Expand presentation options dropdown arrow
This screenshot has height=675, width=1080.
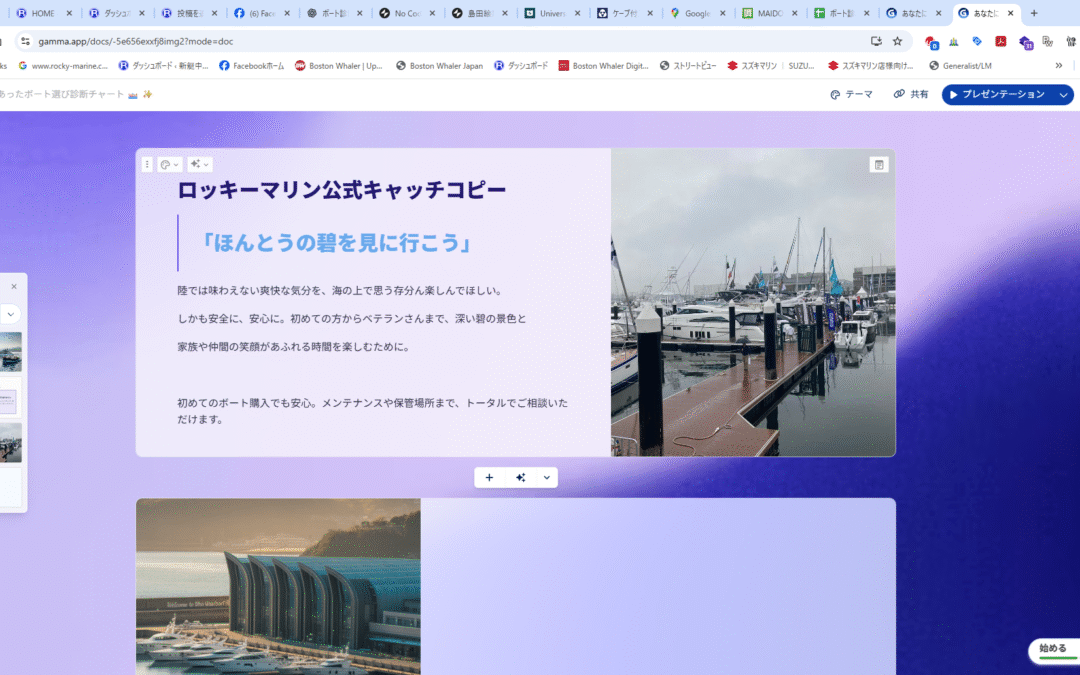(1064, 94)
